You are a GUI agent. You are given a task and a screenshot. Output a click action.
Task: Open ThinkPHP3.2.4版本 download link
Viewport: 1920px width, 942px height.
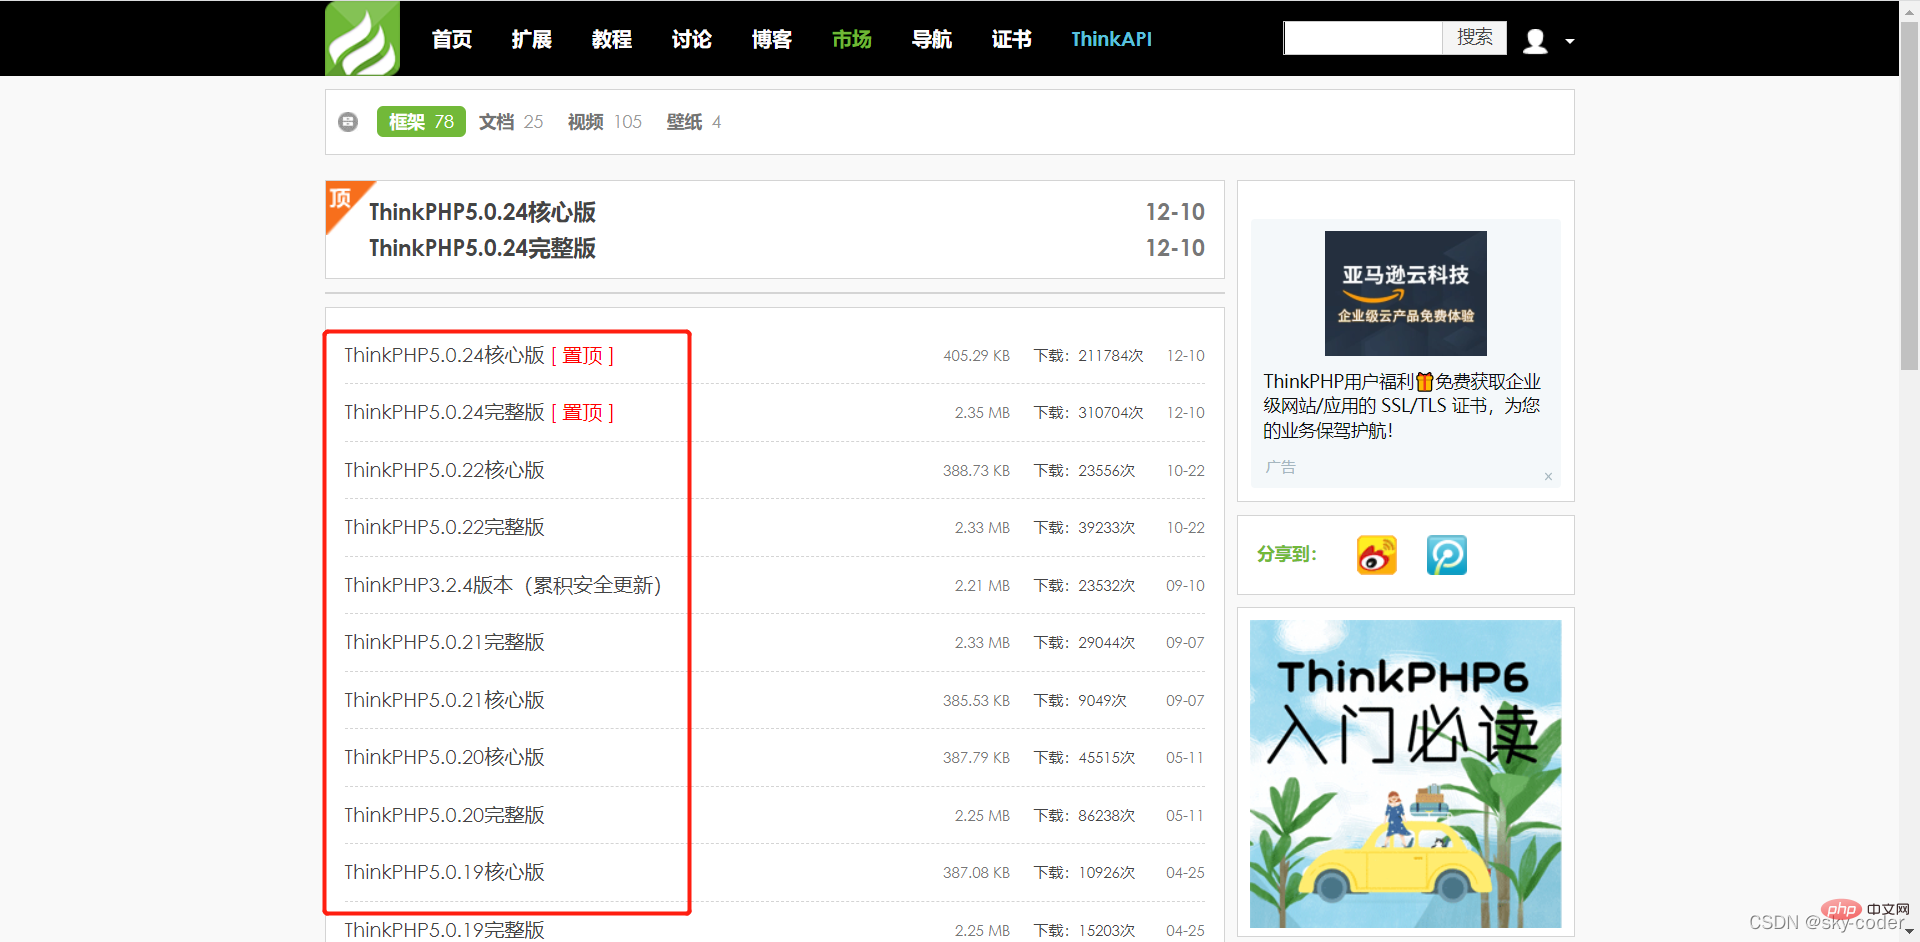tap(503, 585)
